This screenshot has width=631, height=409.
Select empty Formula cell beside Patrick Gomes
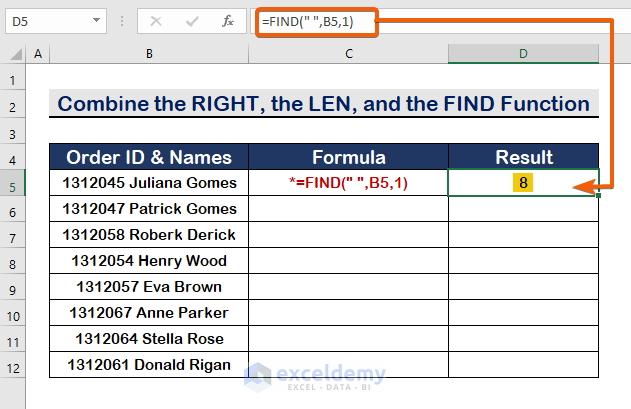[348, 209]
